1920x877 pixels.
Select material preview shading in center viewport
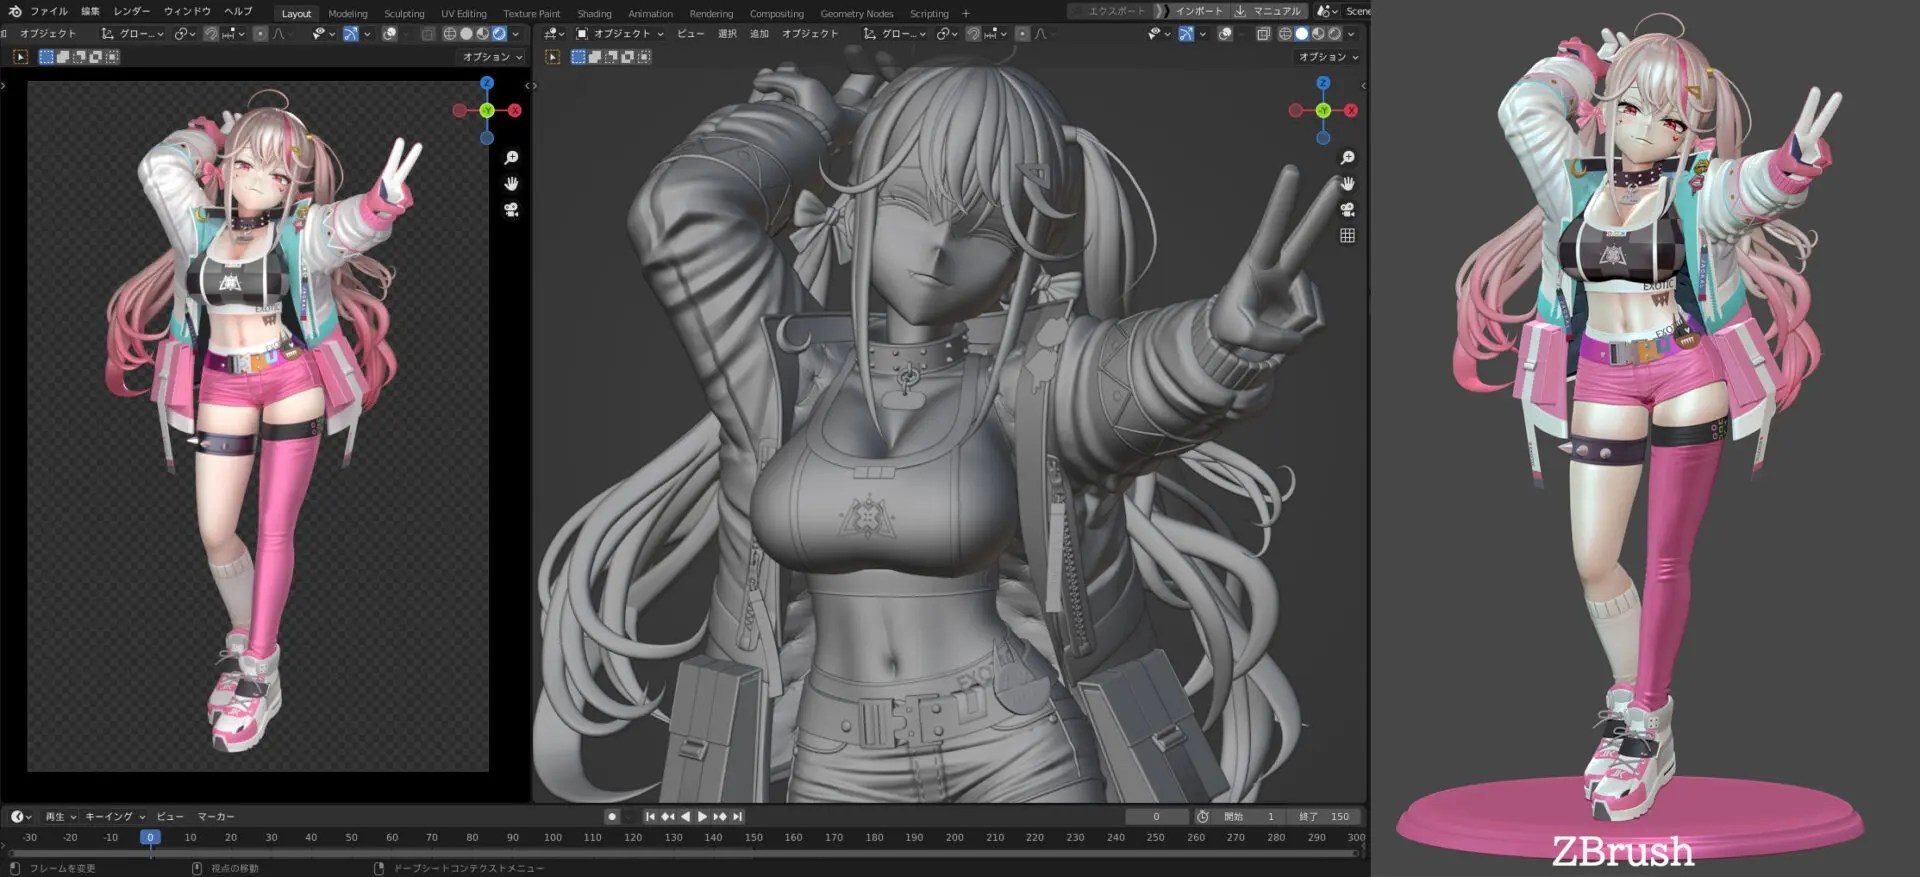pyautogui.click(x=1318, y=34)
